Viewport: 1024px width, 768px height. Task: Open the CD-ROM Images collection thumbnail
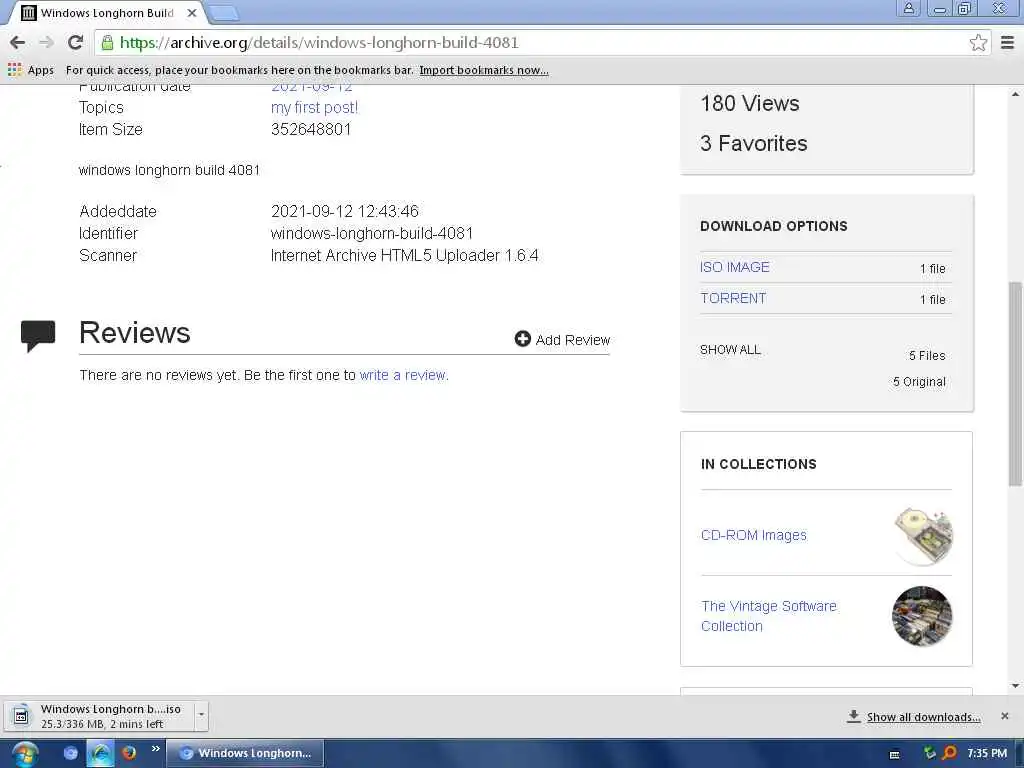coord(922,536)
